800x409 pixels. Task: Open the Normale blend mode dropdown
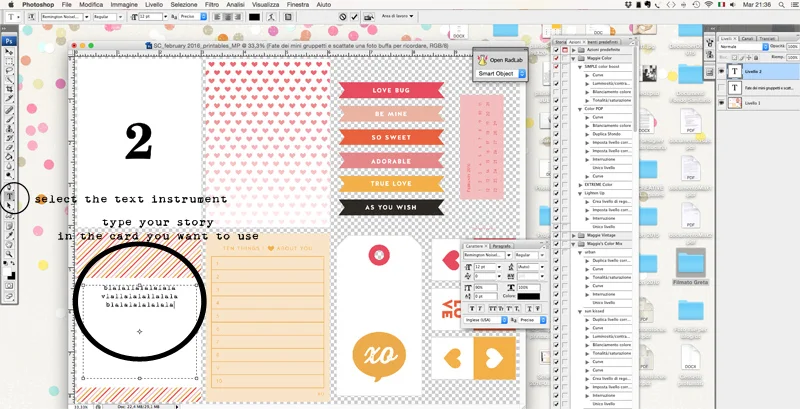click(743, 46)
